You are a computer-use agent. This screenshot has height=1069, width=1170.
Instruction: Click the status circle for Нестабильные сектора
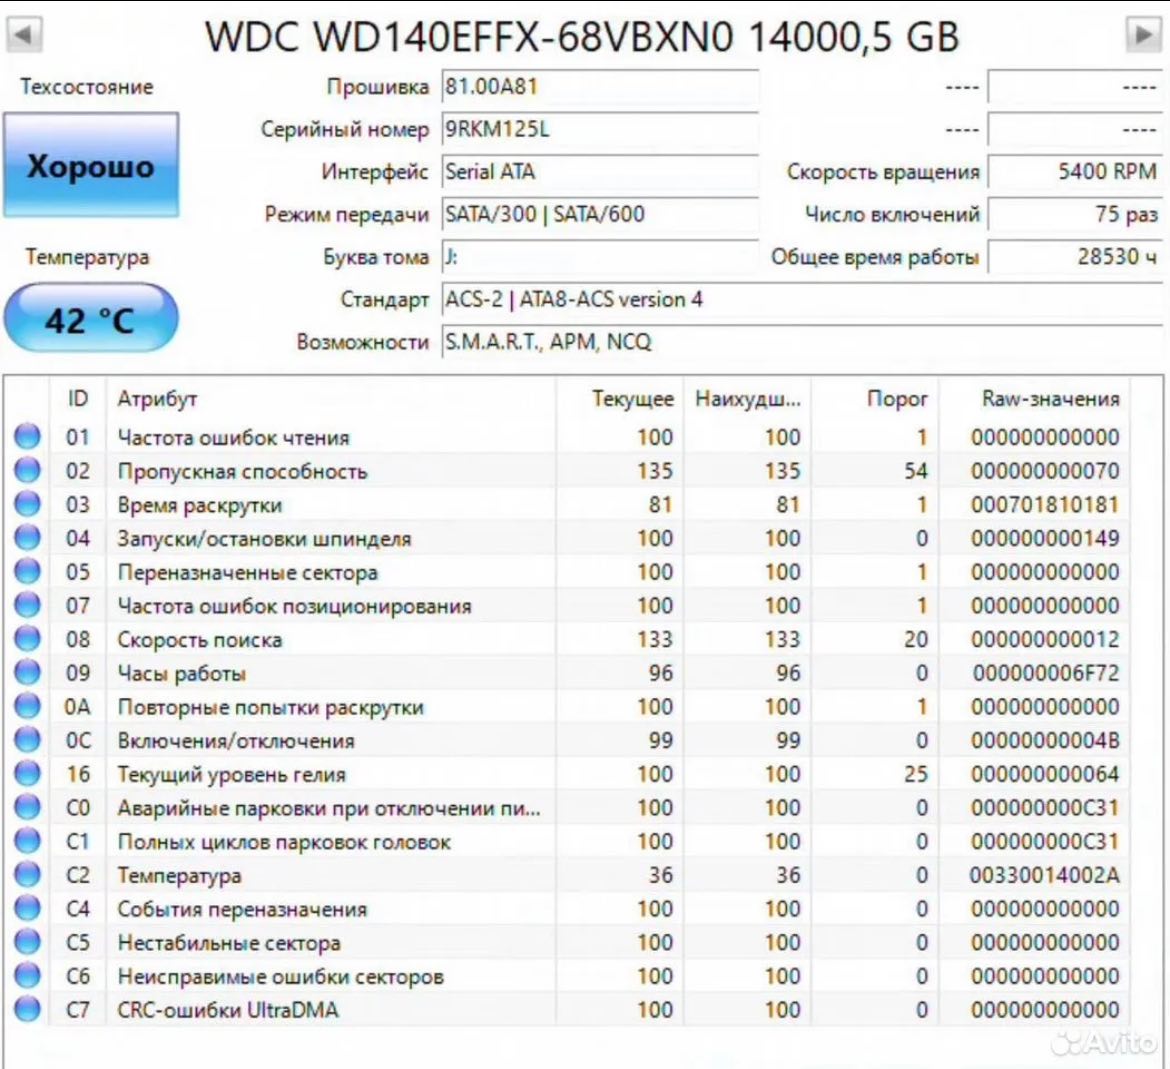(x=28, y=942)
